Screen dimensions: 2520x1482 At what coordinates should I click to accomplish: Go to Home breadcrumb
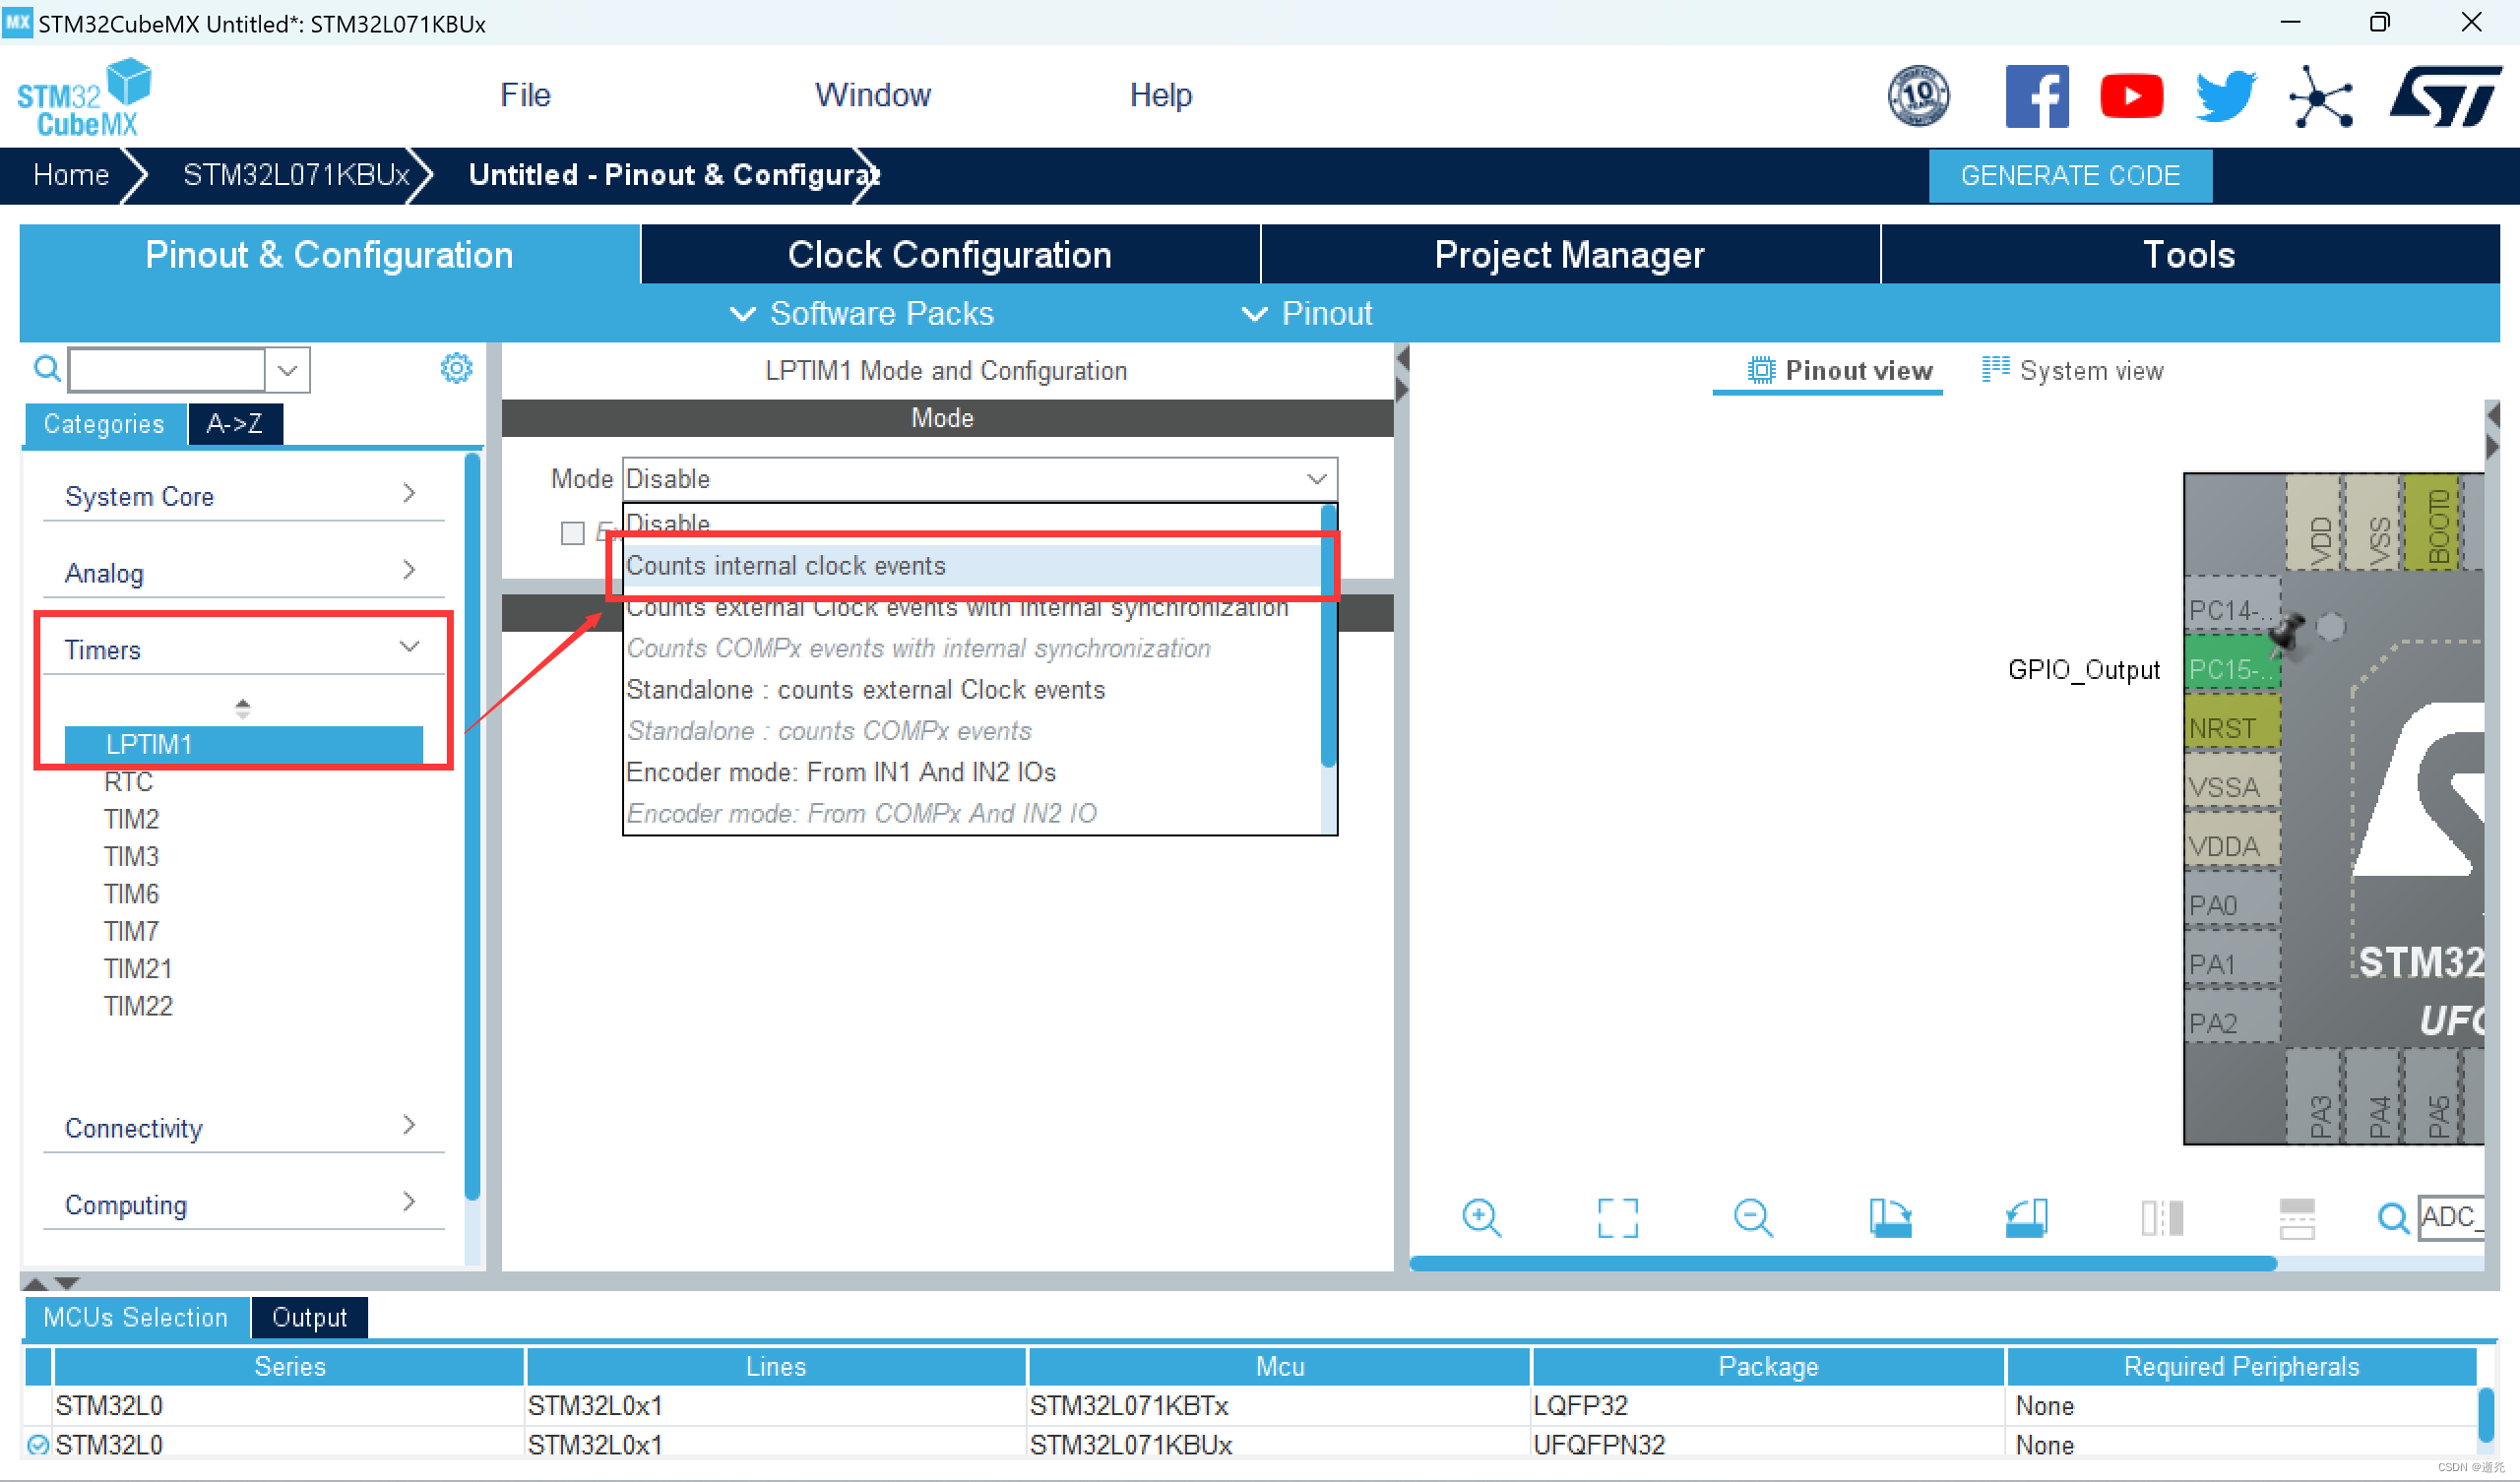(71, 174)
